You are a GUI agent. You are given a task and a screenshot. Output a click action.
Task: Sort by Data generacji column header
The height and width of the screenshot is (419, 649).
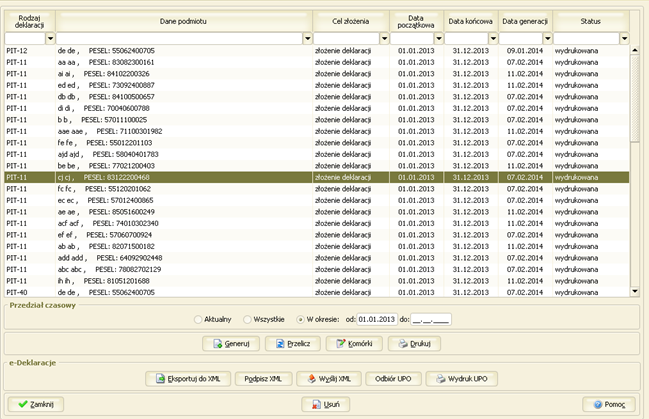pyautogui.click(x=525, y=22)
